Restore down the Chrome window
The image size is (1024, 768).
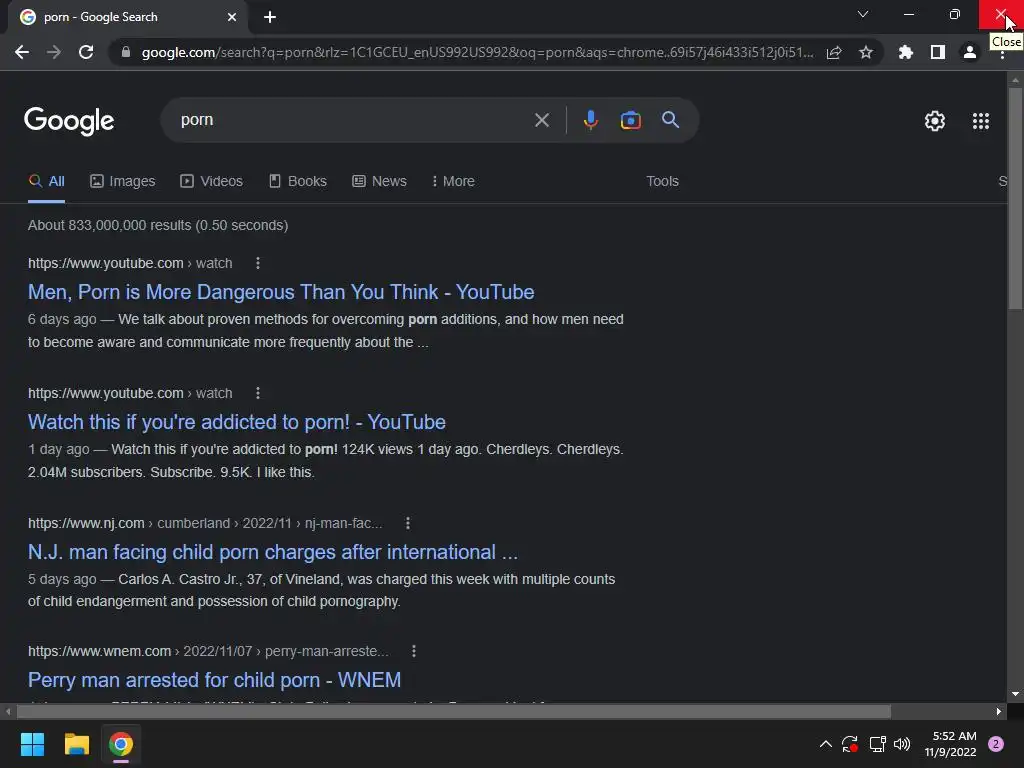(x=954, y=14)
